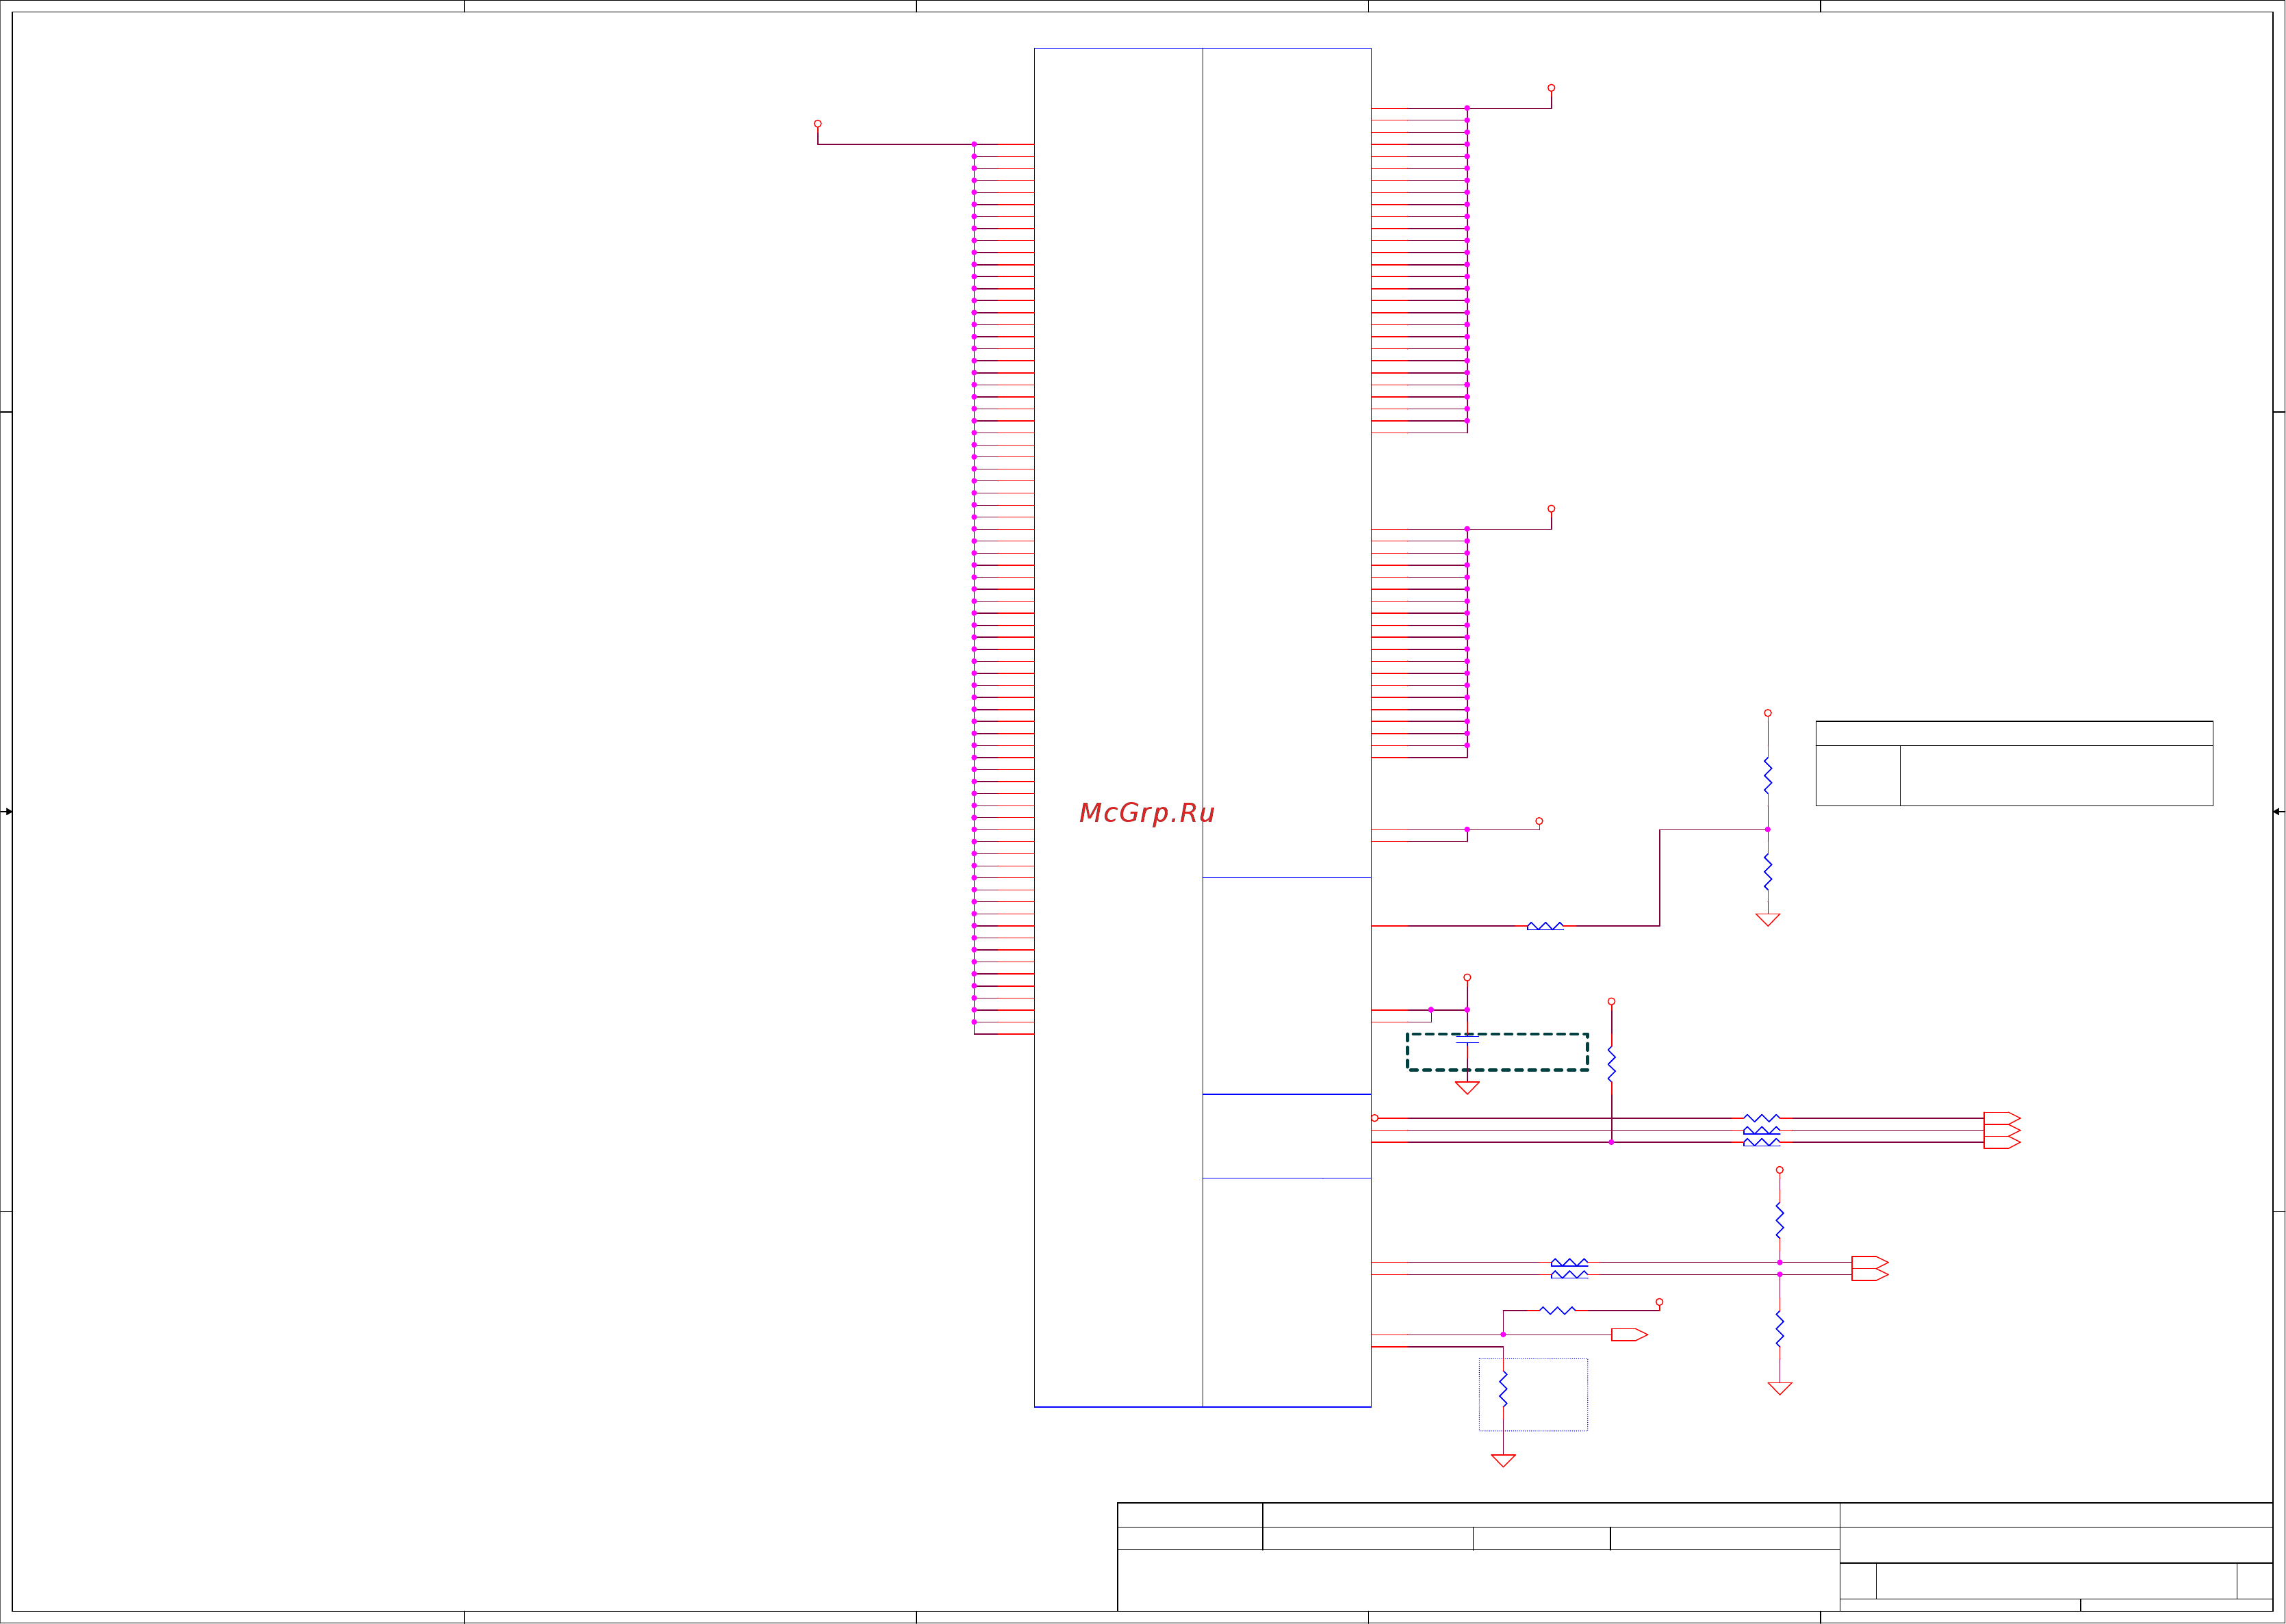Select the dashed dark-green rectangle outline
This screenshot has width=2286, height=1624.
pos(1497,1052)
